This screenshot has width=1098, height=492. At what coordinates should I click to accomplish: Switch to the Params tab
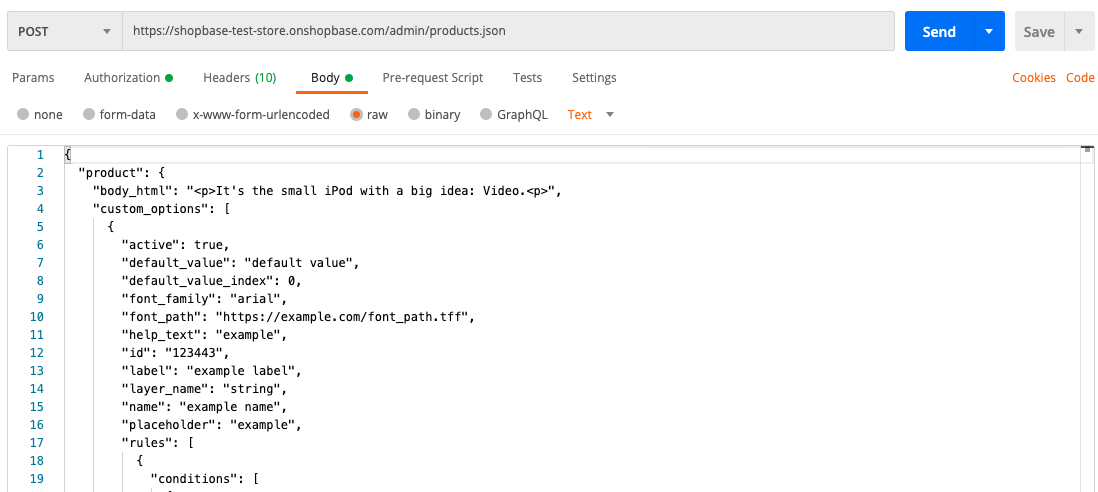pyautogui.click(x=33, y=78)
